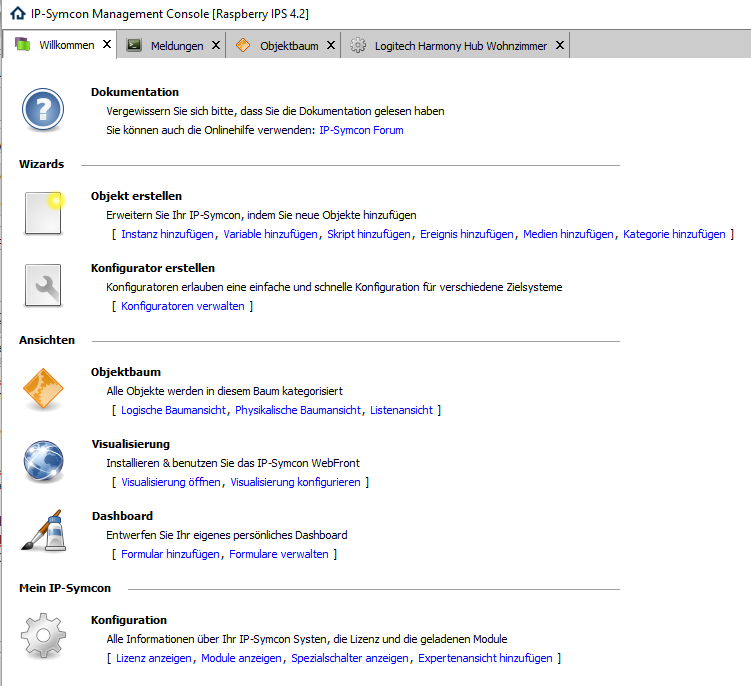Click the Objekt erstellen page icon
This screenshot has height=686, width=751.
click(x=43, y=214)
